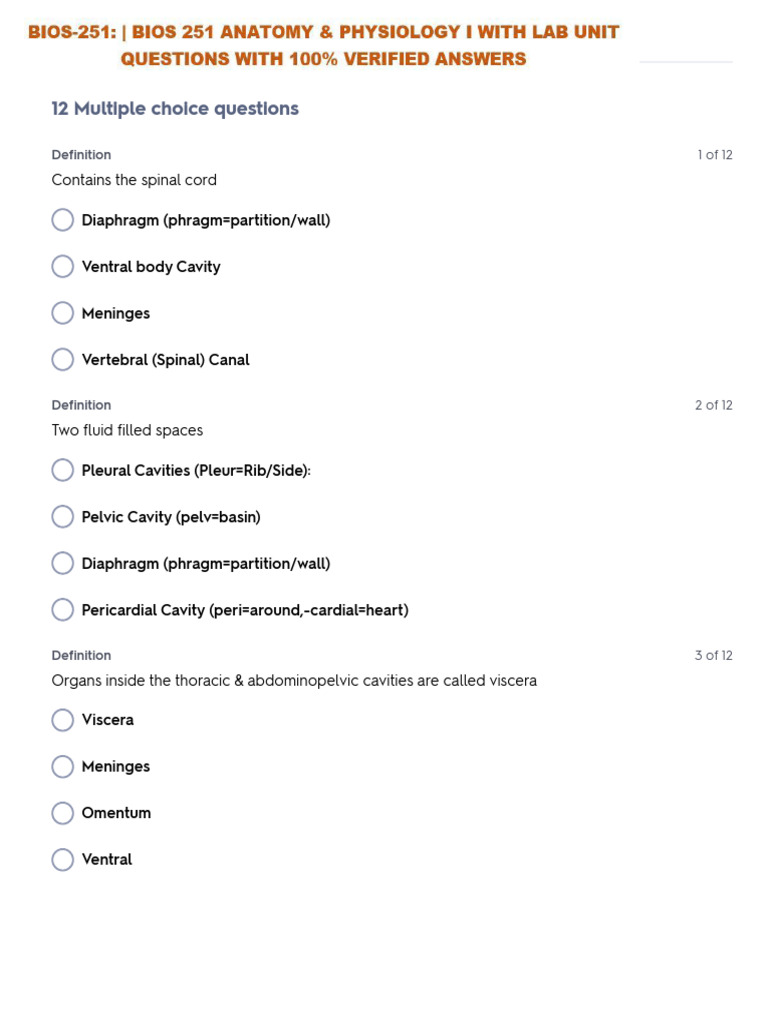
Task: Click the "Two fluid filled spaces" question text
Action: coord(127,430)
